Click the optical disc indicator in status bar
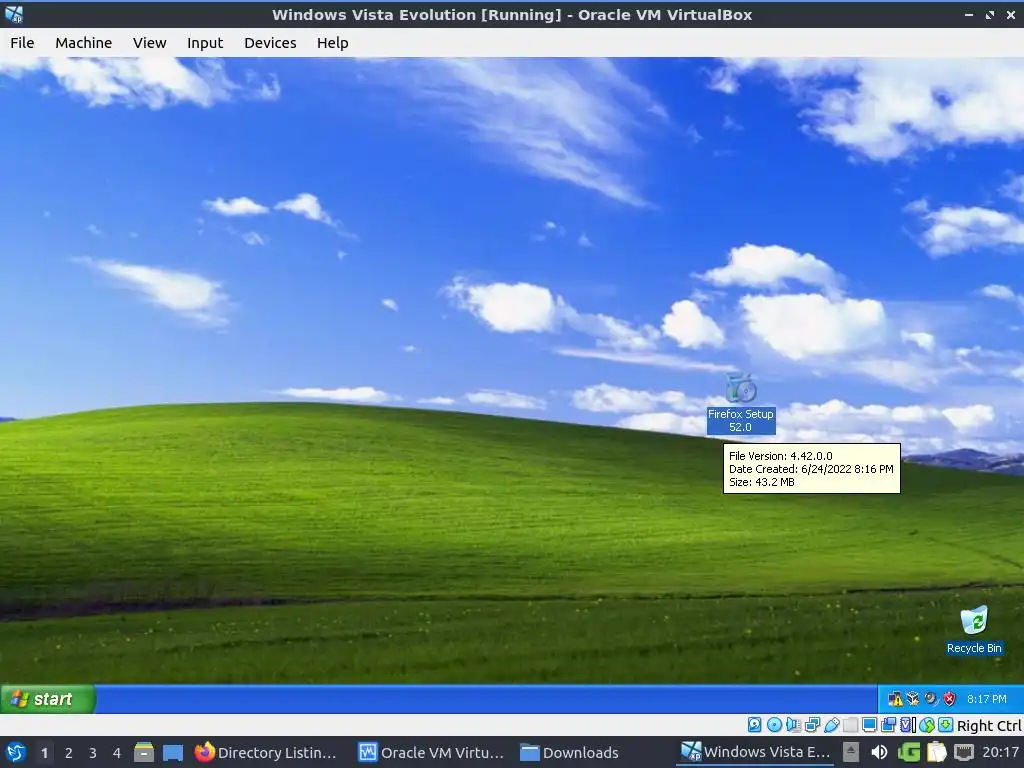The image size is (1024, 768). (x=775, y=724)
